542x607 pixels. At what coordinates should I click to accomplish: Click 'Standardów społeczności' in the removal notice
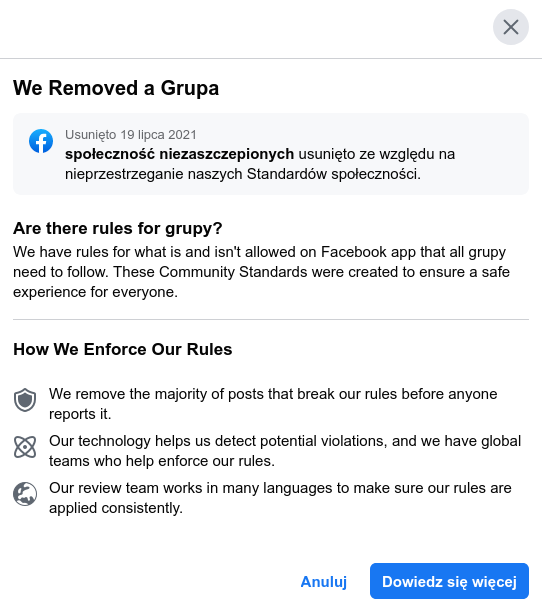point(334,174)
